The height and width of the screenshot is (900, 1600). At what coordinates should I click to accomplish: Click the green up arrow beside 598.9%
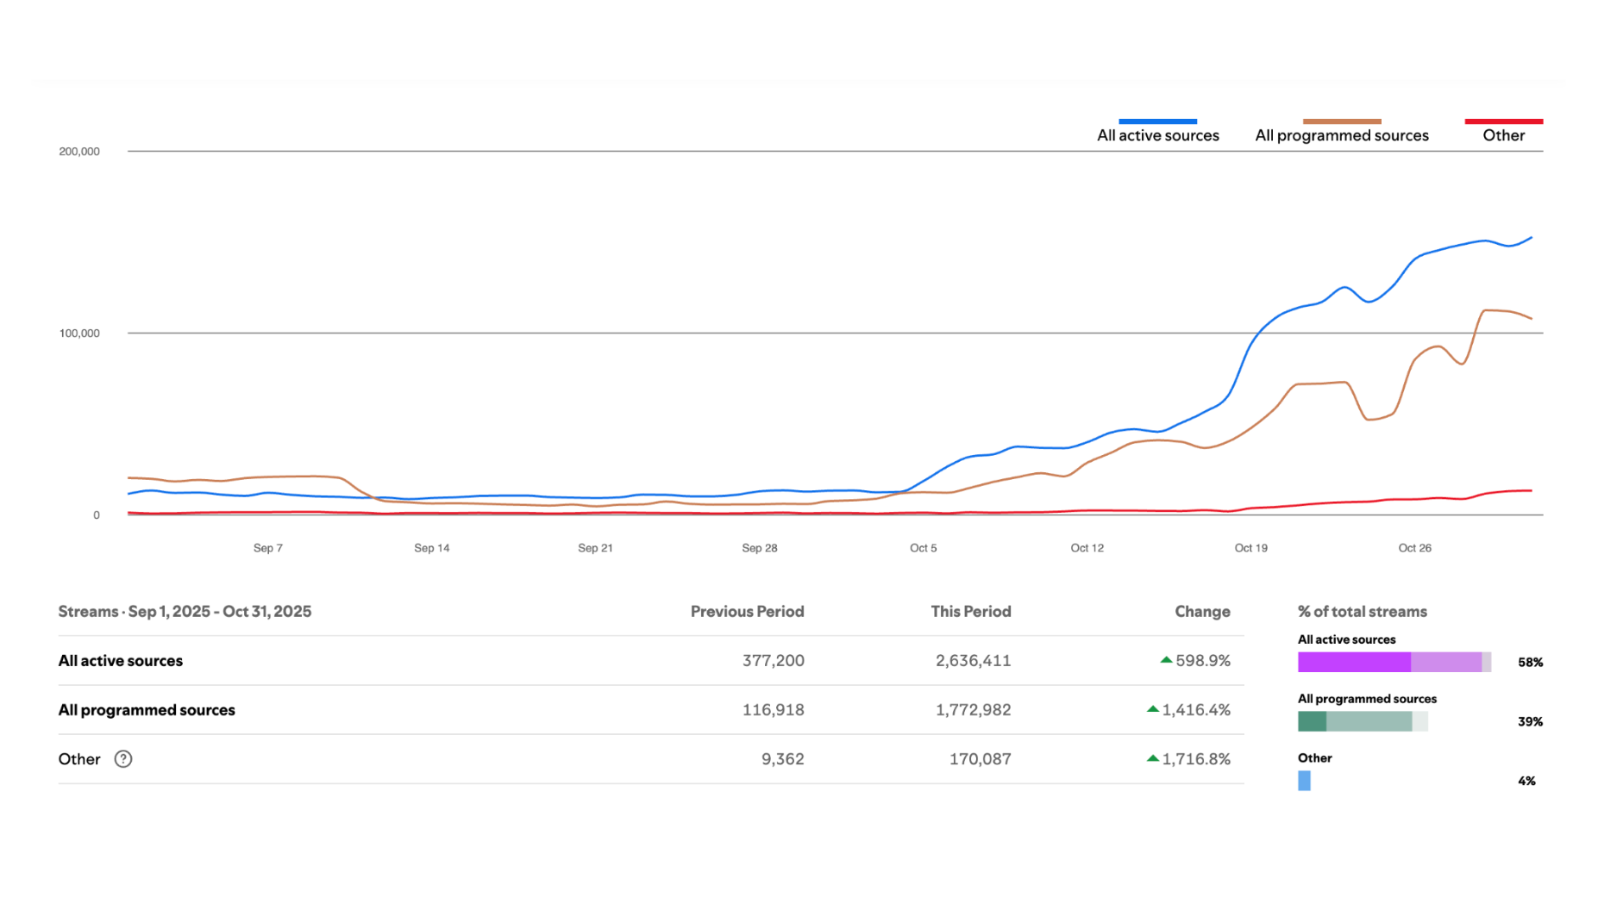[x=1166, y=660]
